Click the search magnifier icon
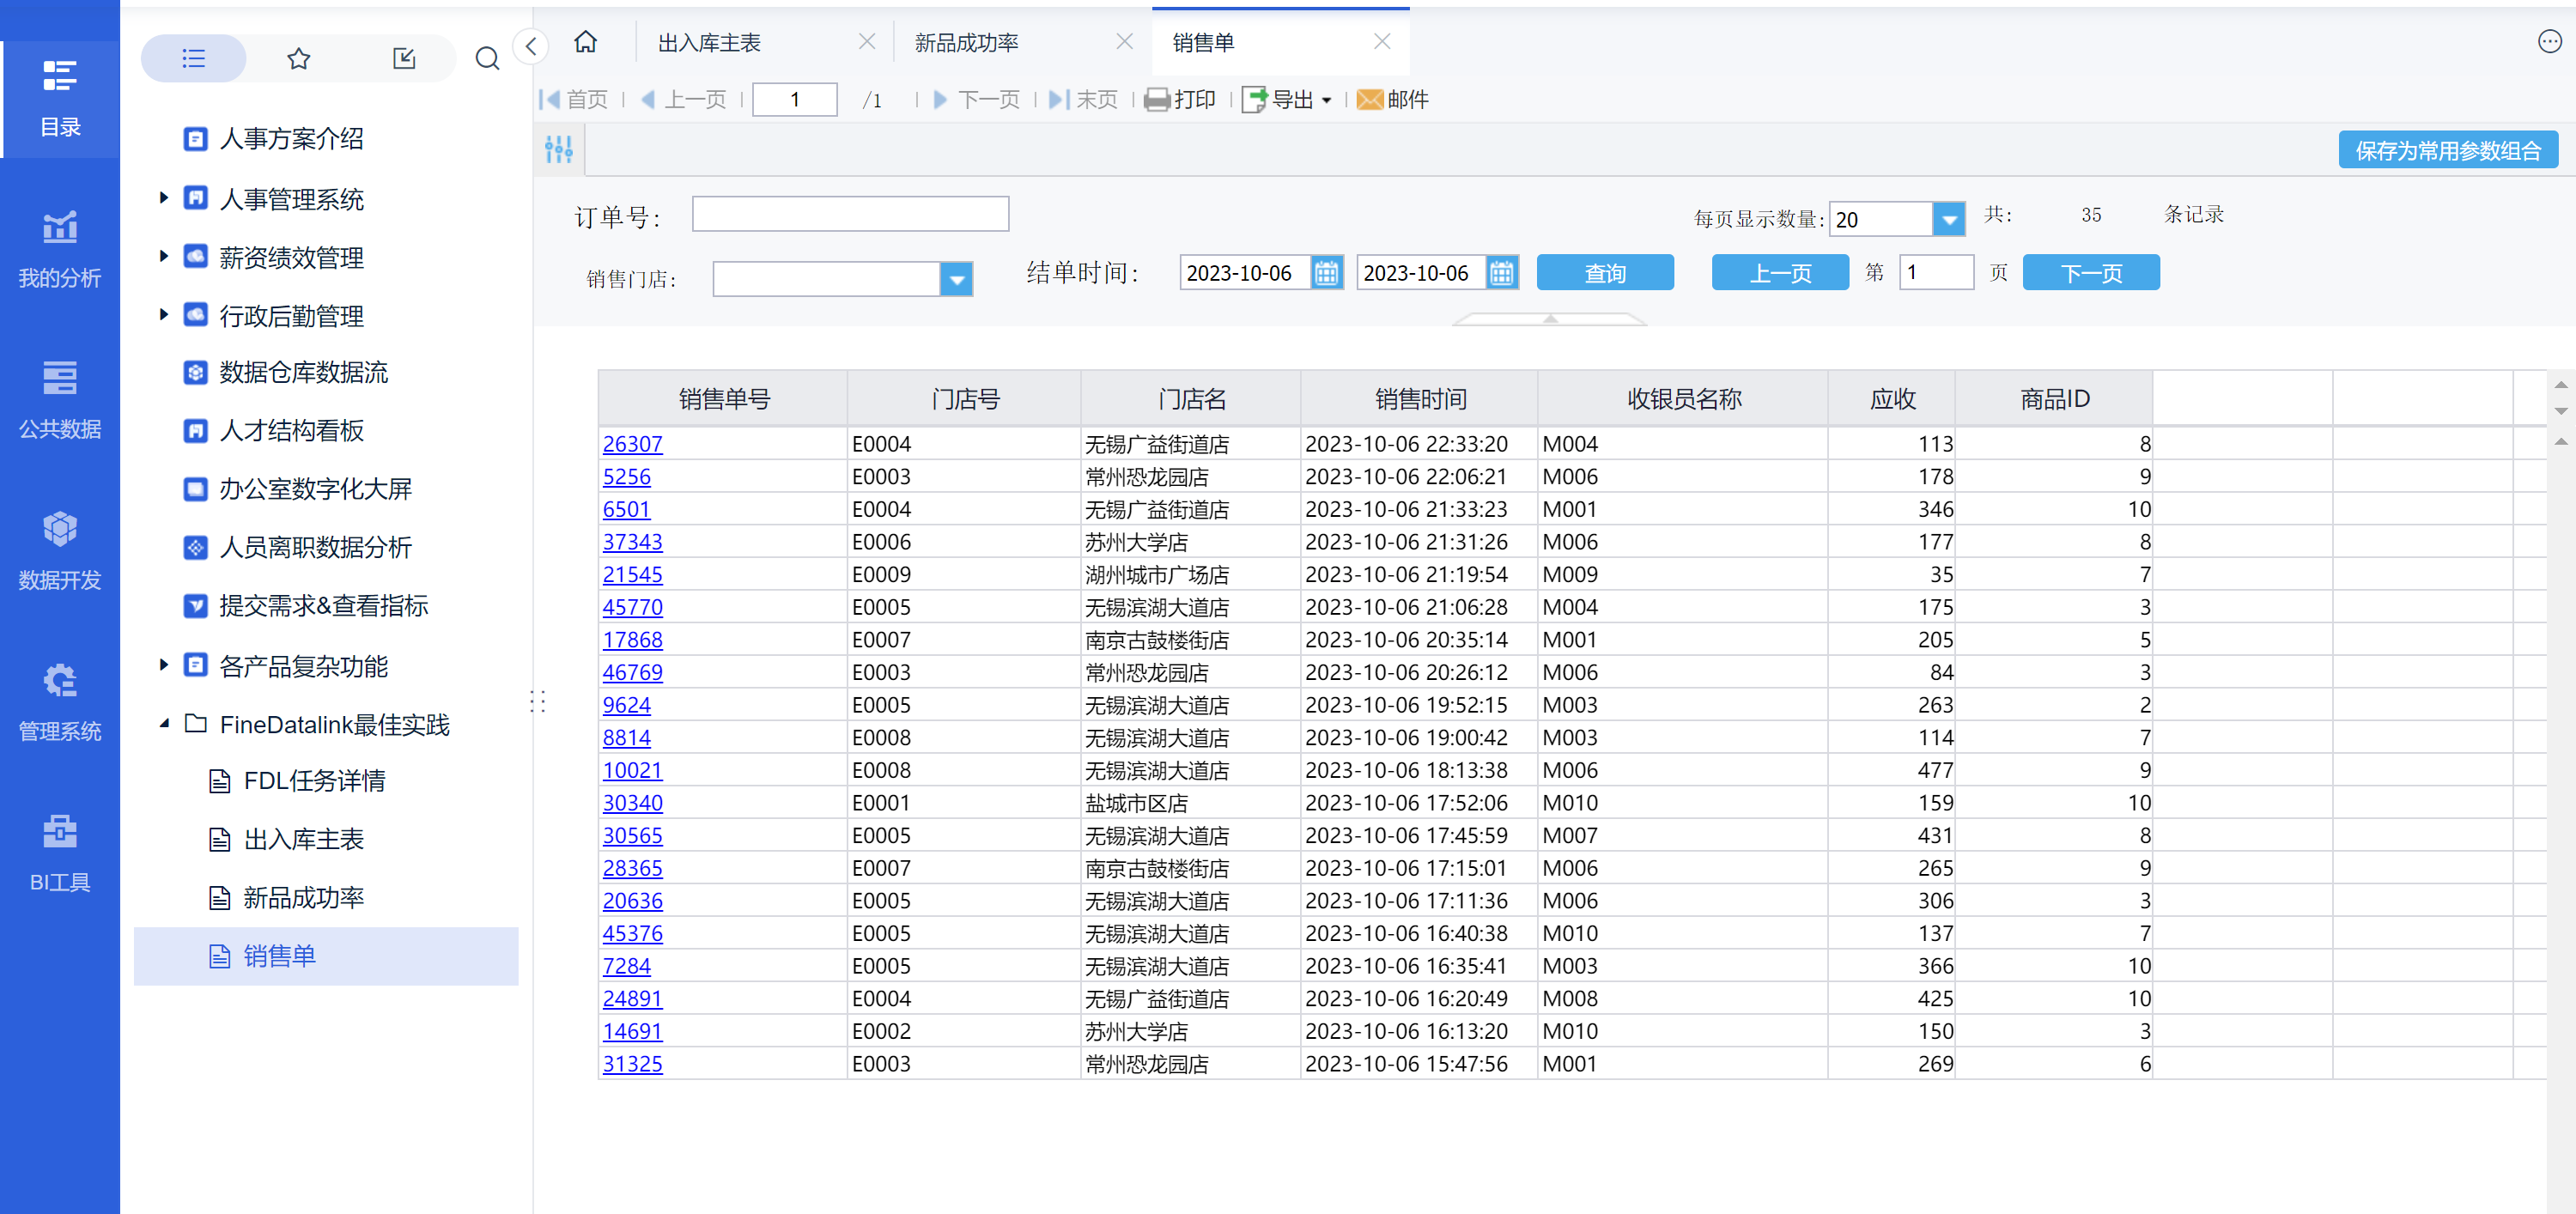 [487, 59]
